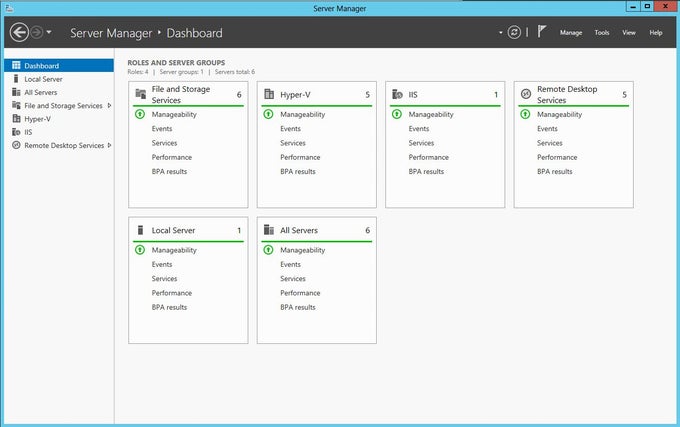The width and height of the screenshot is (680, 427).
Task: Click green status icon in Remote Desktop tile
Action: tap(525, 114)
